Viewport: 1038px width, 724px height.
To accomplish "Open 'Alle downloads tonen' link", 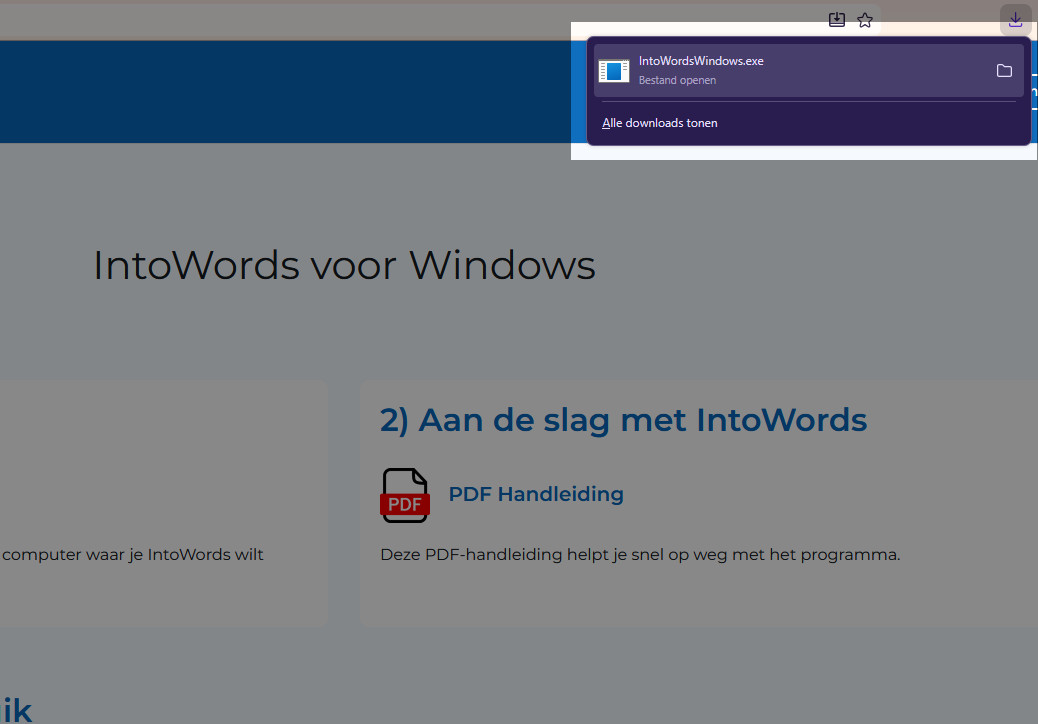I will pos(659,123).
